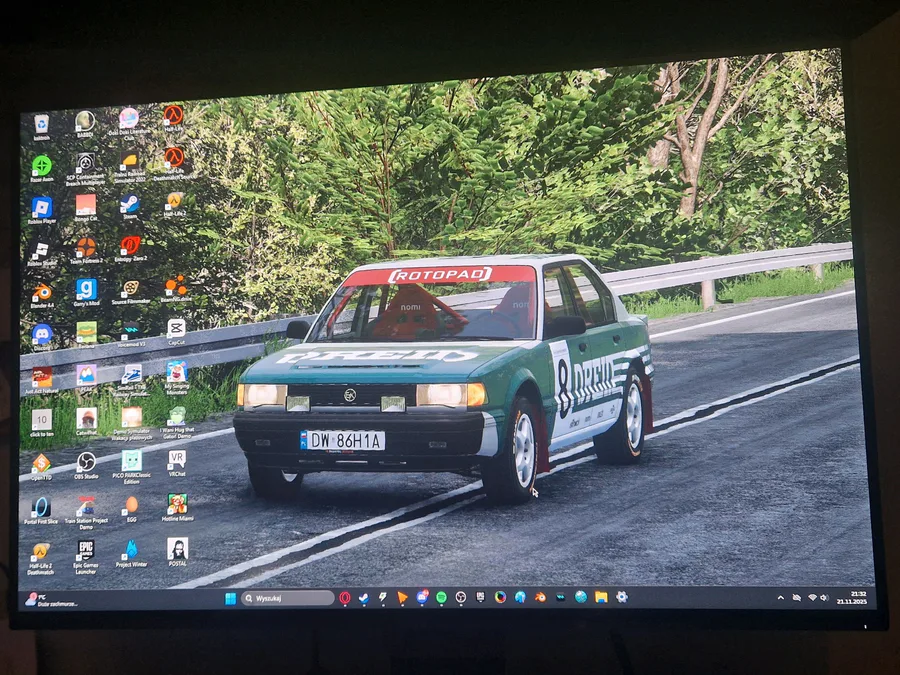Open Source Filmmaker shortcut
This screenshot has width=900, height=675.
pyautogui.click(x=130, y=291)
